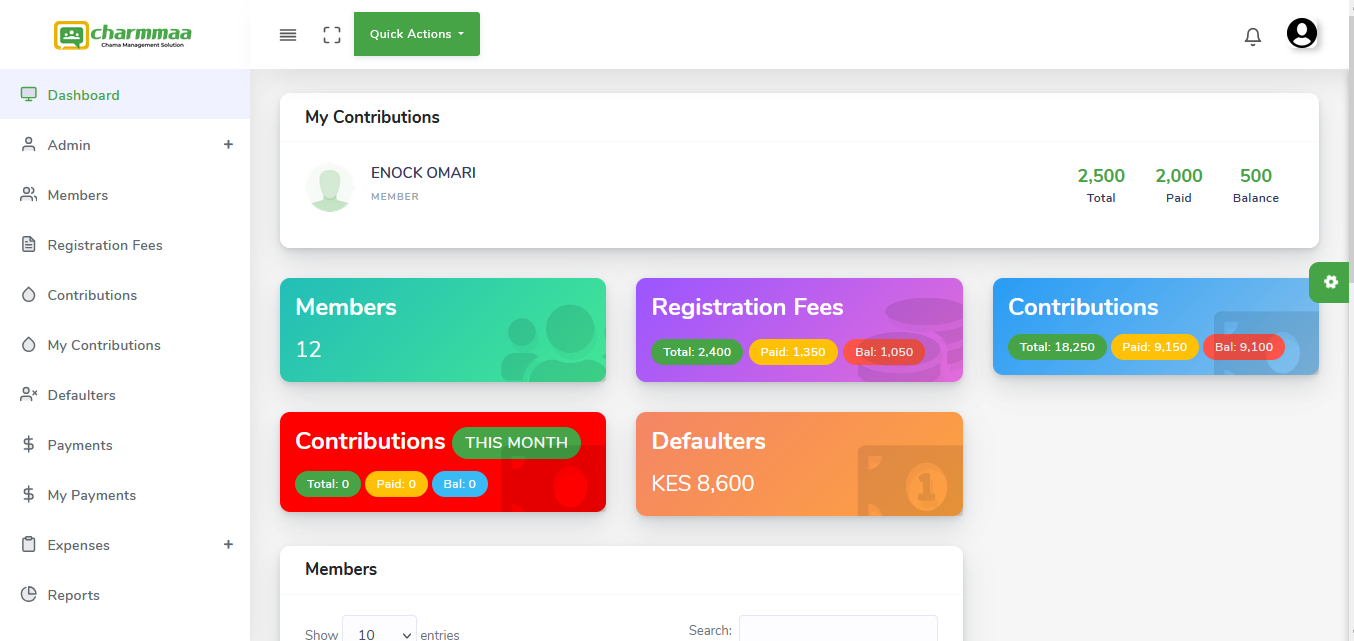Screen dimensions: 1354x641
Task: Click the THIS MONTH badge
Action: [516, 443]
